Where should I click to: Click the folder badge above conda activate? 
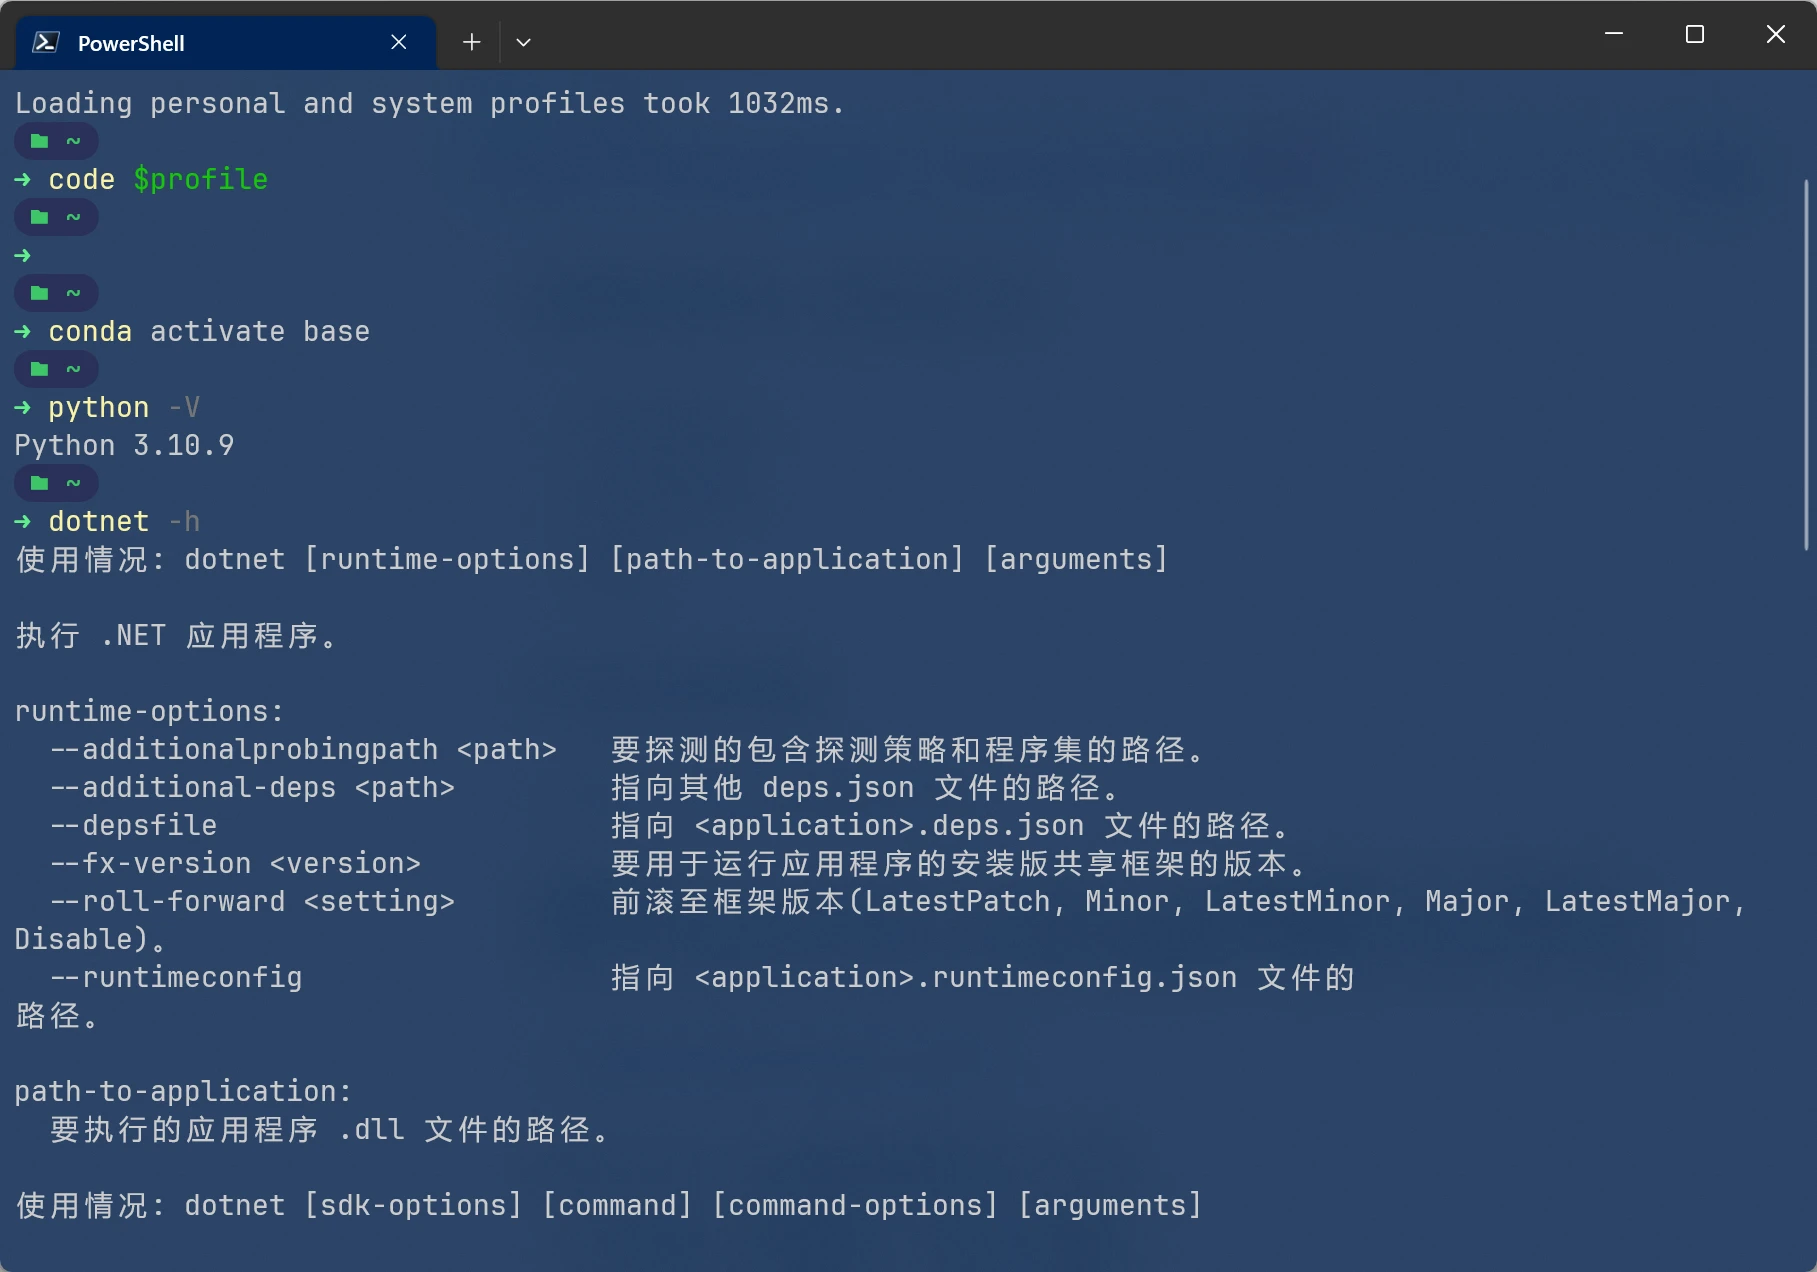click(56, 293)
